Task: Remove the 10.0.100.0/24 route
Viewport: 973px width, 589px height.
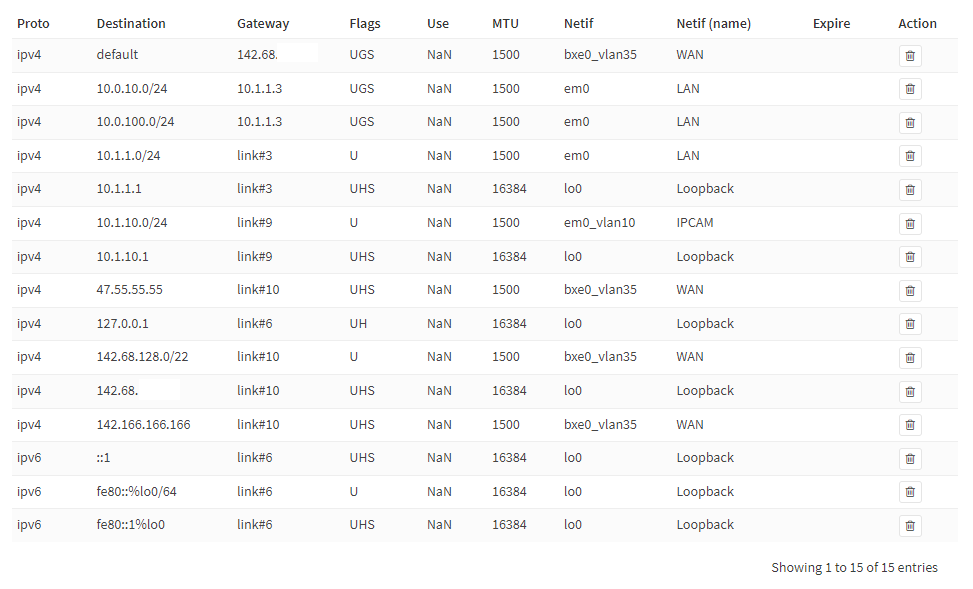Action: click(909, 122)
